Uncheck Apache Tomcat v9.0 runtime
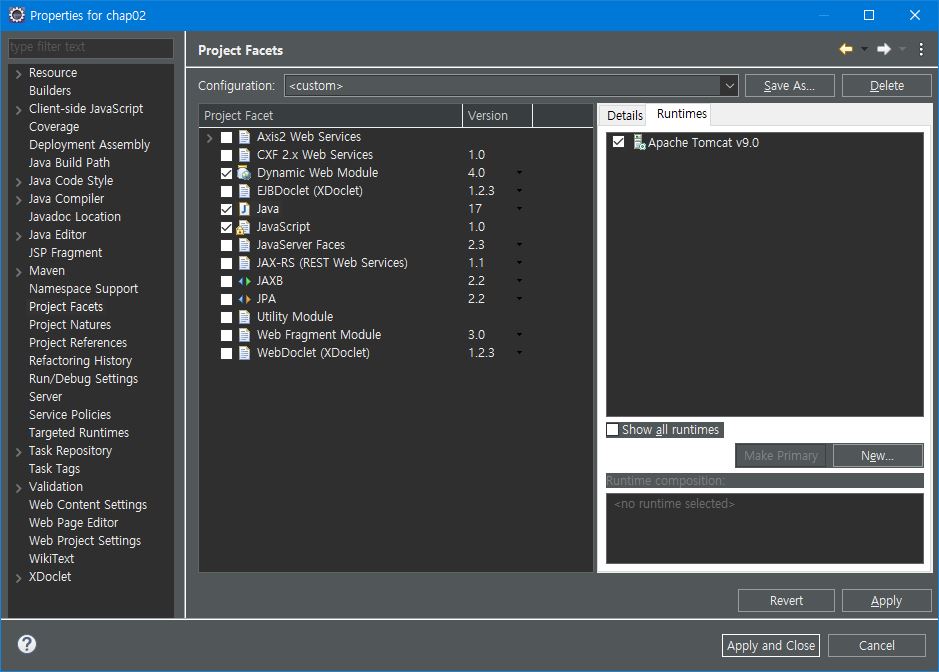The width and height of the screenshot is (939, 672). pos(619,142)
